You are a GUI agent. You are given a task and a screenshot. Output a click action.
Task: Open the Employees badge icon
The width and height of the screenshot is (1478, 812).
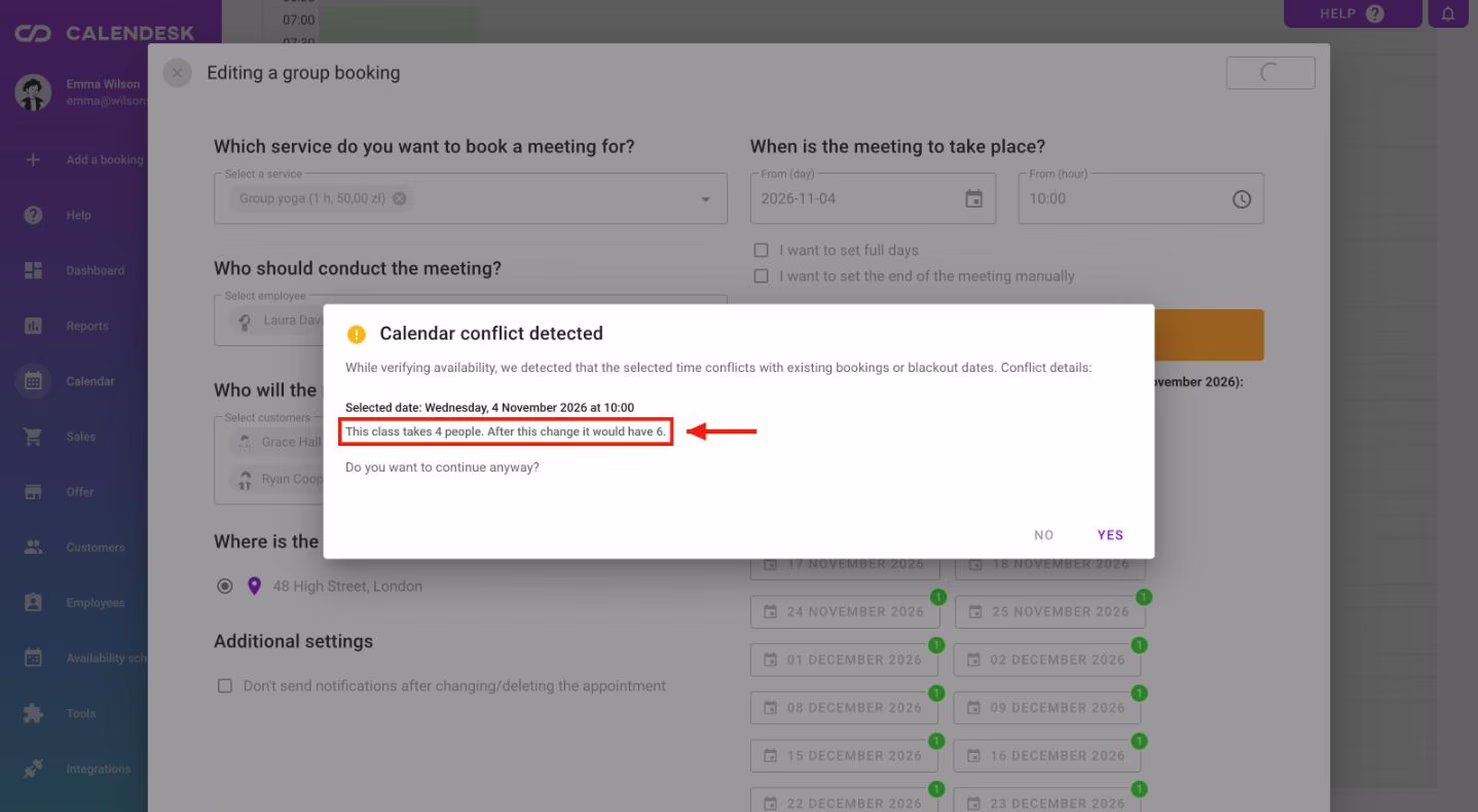[33, 603]
